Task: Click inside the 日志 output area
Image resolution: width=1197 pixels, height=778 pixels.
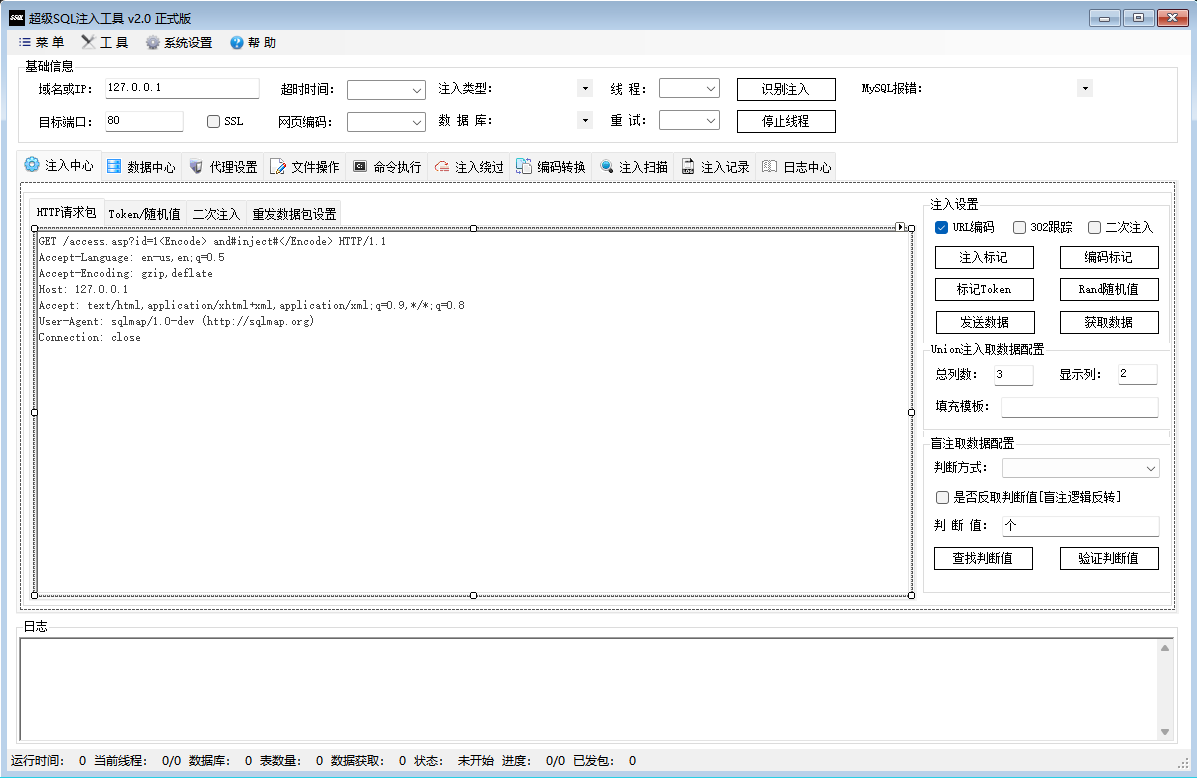Action: pos(588,689)
